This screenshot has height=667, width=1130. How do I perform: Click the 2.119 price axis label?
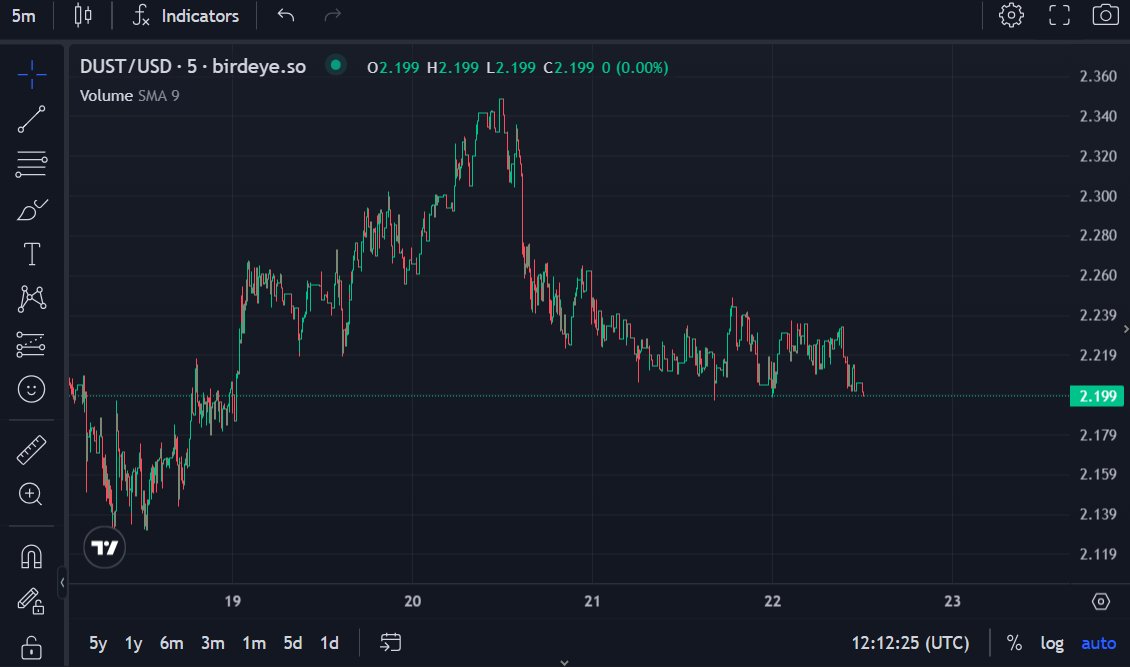[x=1098, y=554]
